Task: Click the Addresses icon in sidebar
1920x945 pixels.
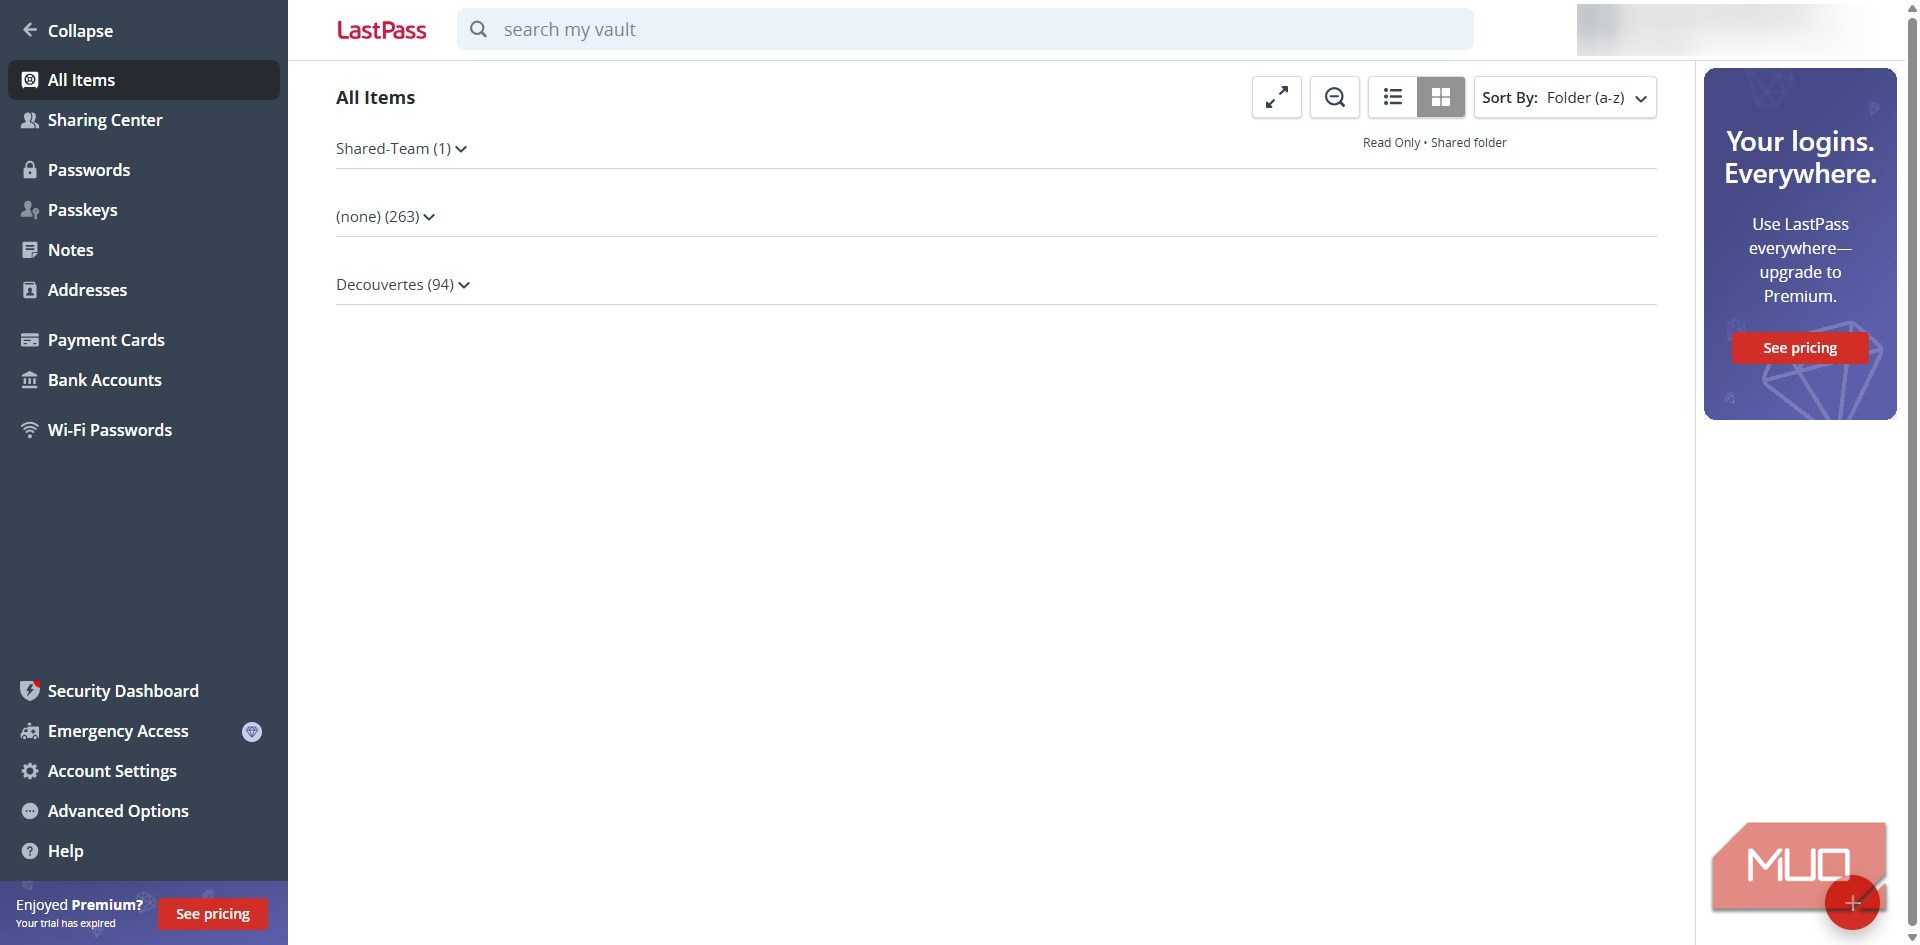Action: tap(30, 290)
